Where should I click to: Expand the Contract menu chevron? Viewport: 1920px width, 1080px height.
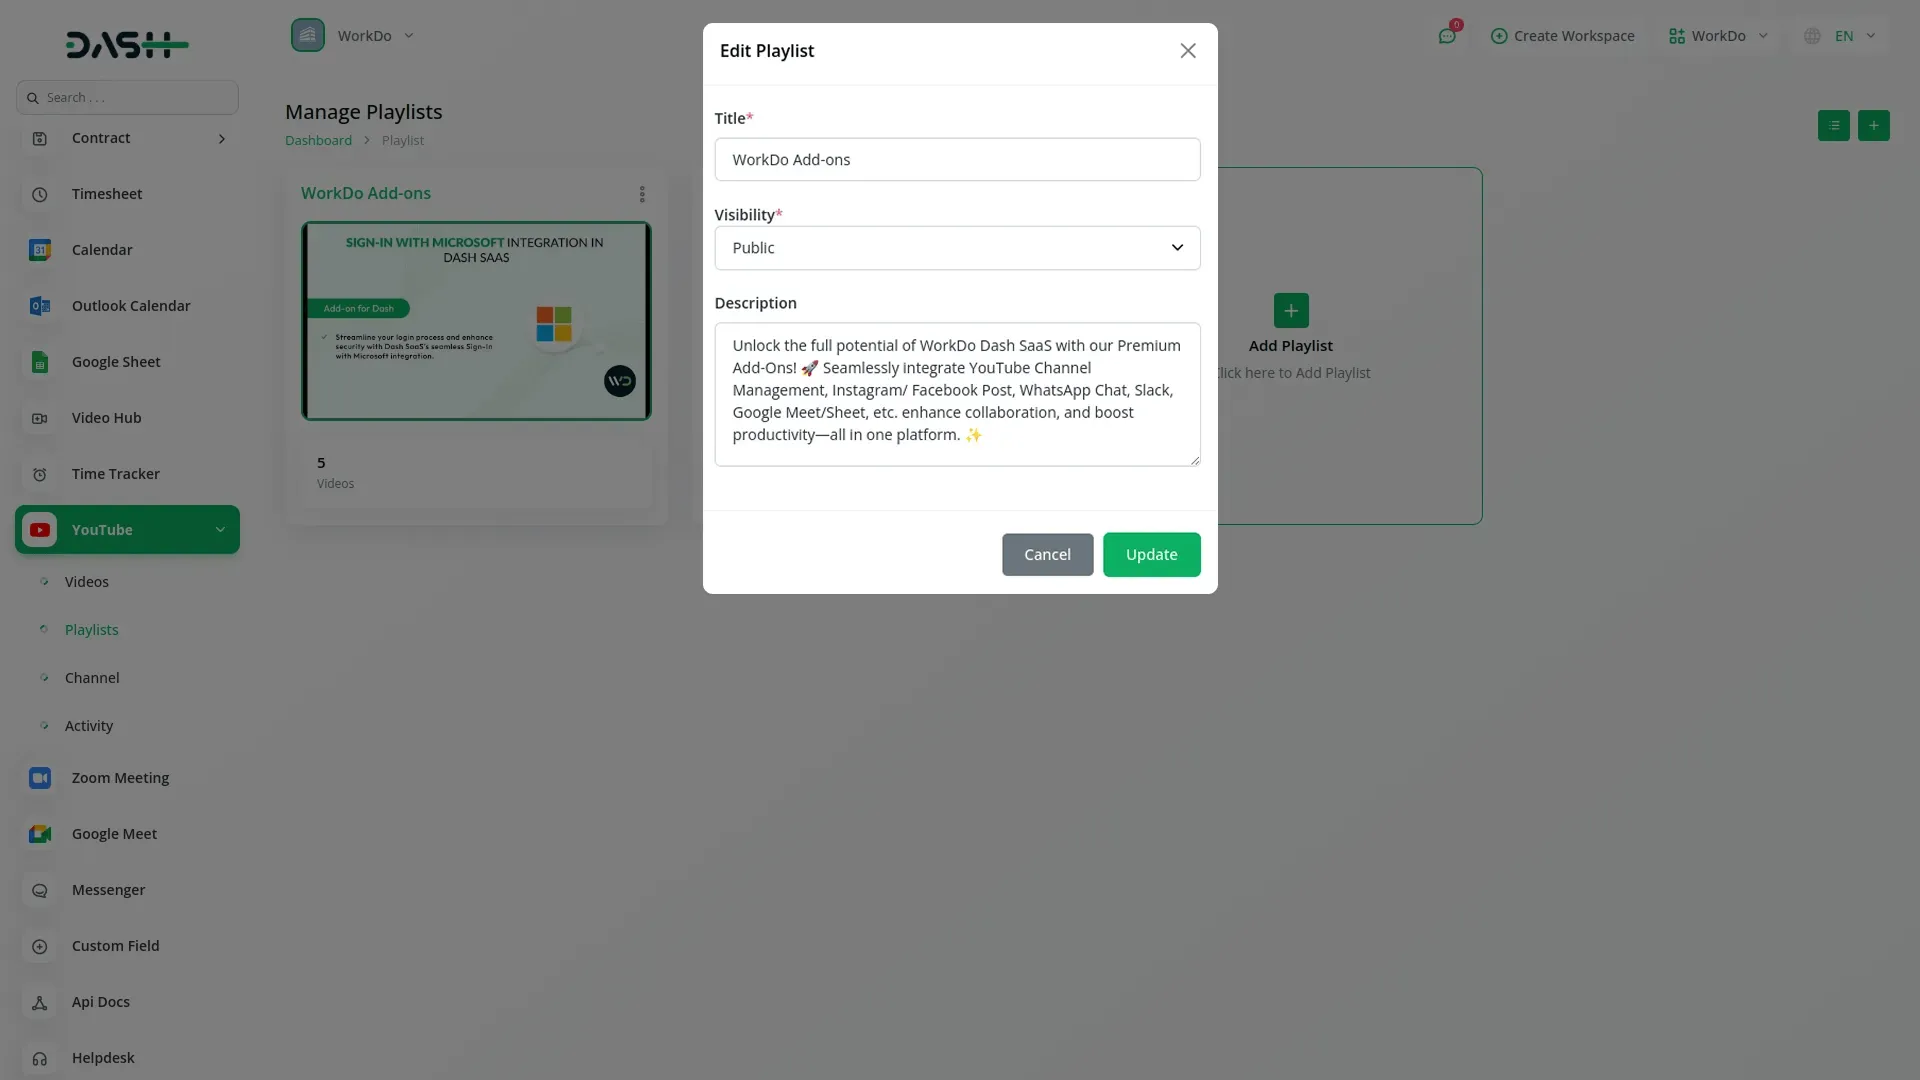(222, 139)
